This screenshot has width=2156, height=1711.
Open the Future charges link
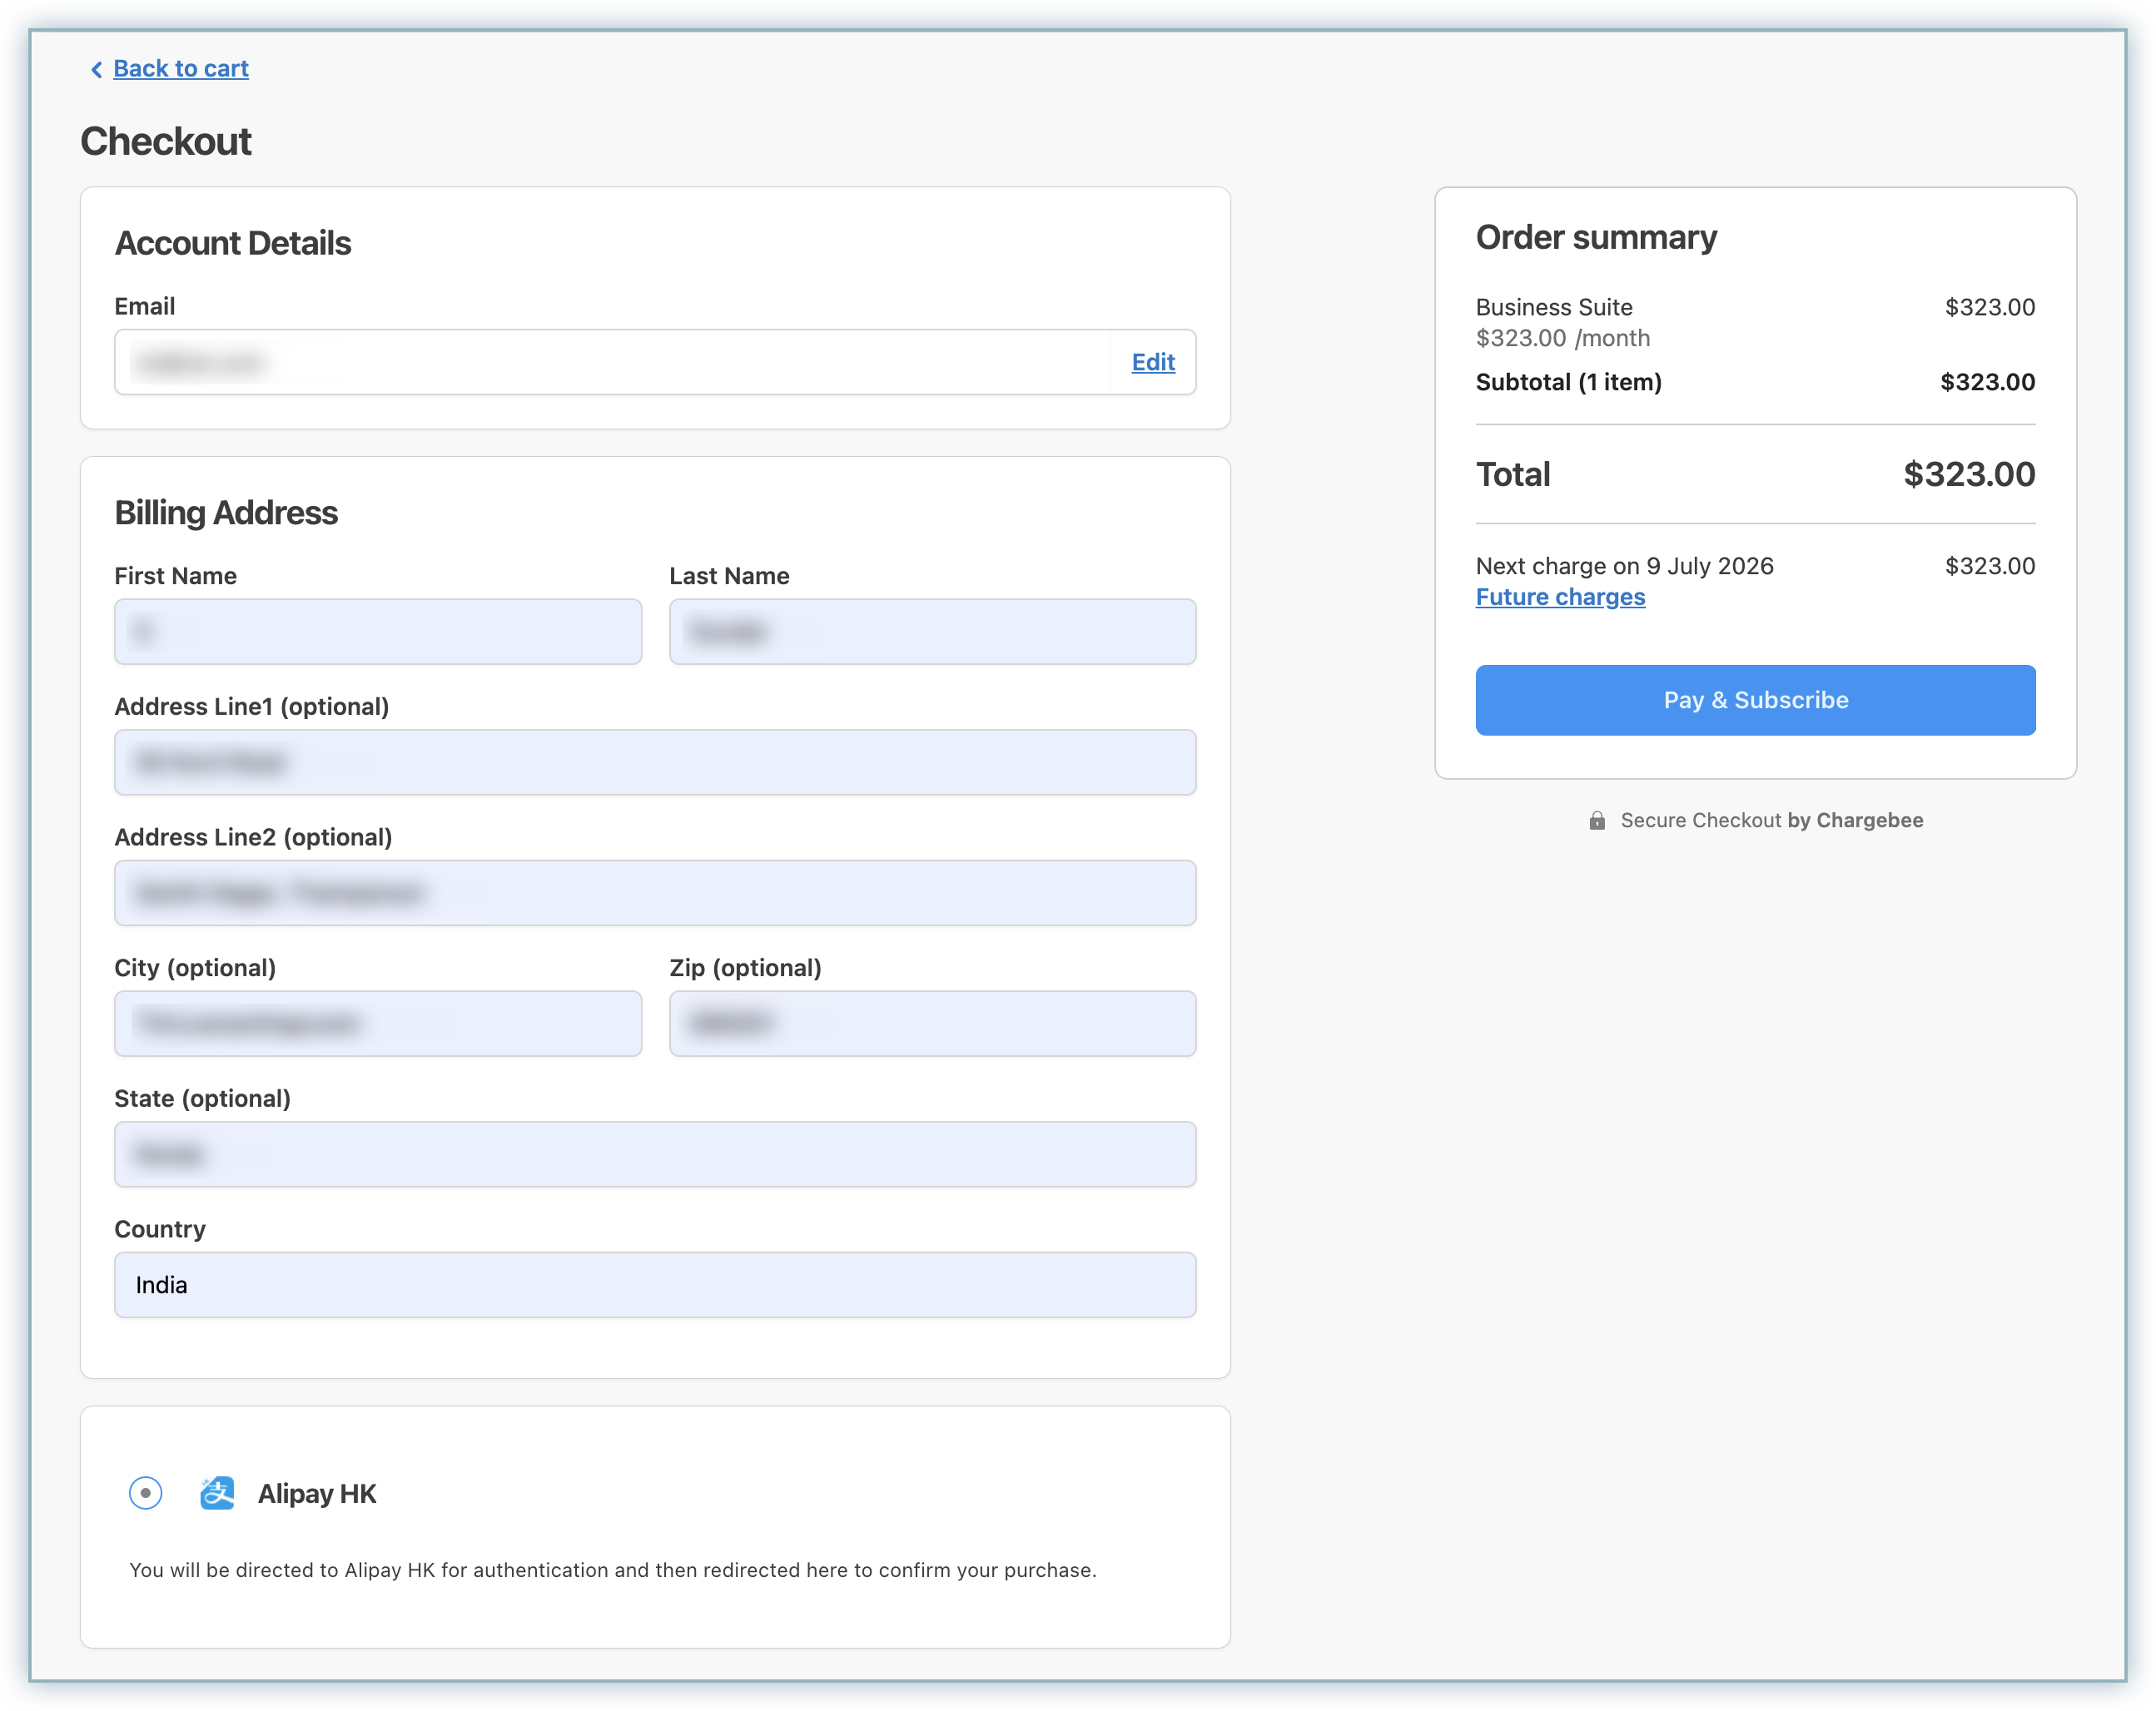pyautogui.click(x=1560, y=597)
